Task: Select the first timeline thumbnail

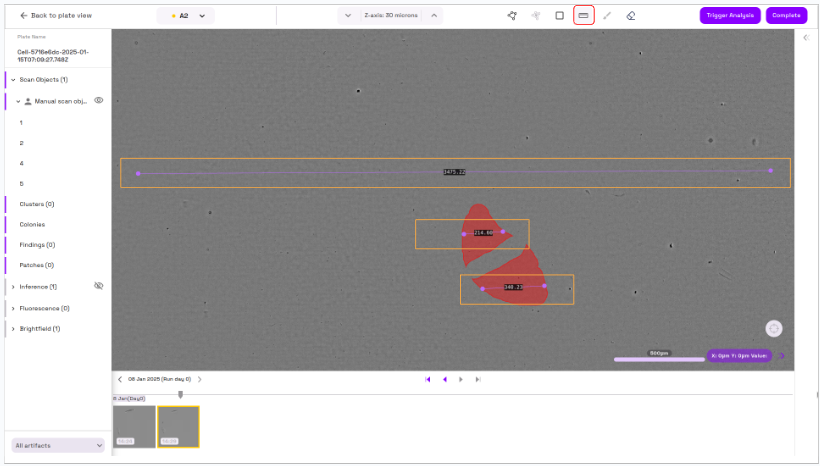Action: click(134, 426)
